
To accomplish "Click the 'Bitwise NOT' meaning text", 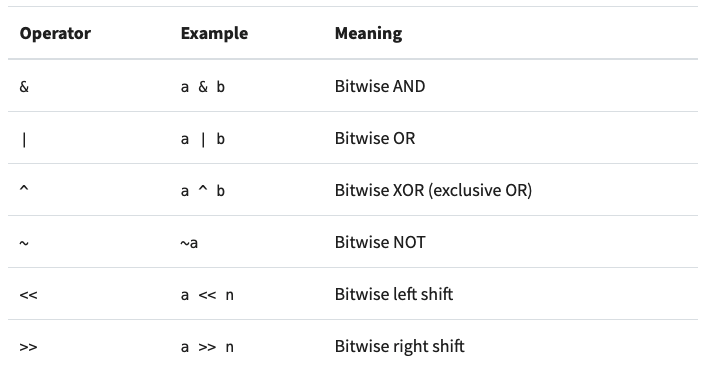I will pyautogui.click(x=380, y=242).
